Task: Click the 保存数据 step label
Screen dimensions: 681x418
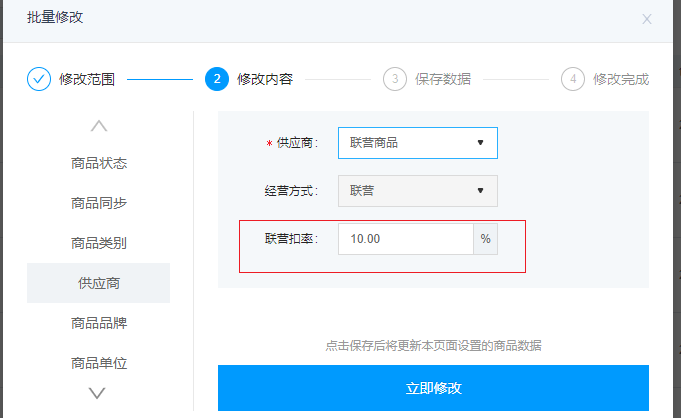Action: pyautogui.click(x=443, y=79)
